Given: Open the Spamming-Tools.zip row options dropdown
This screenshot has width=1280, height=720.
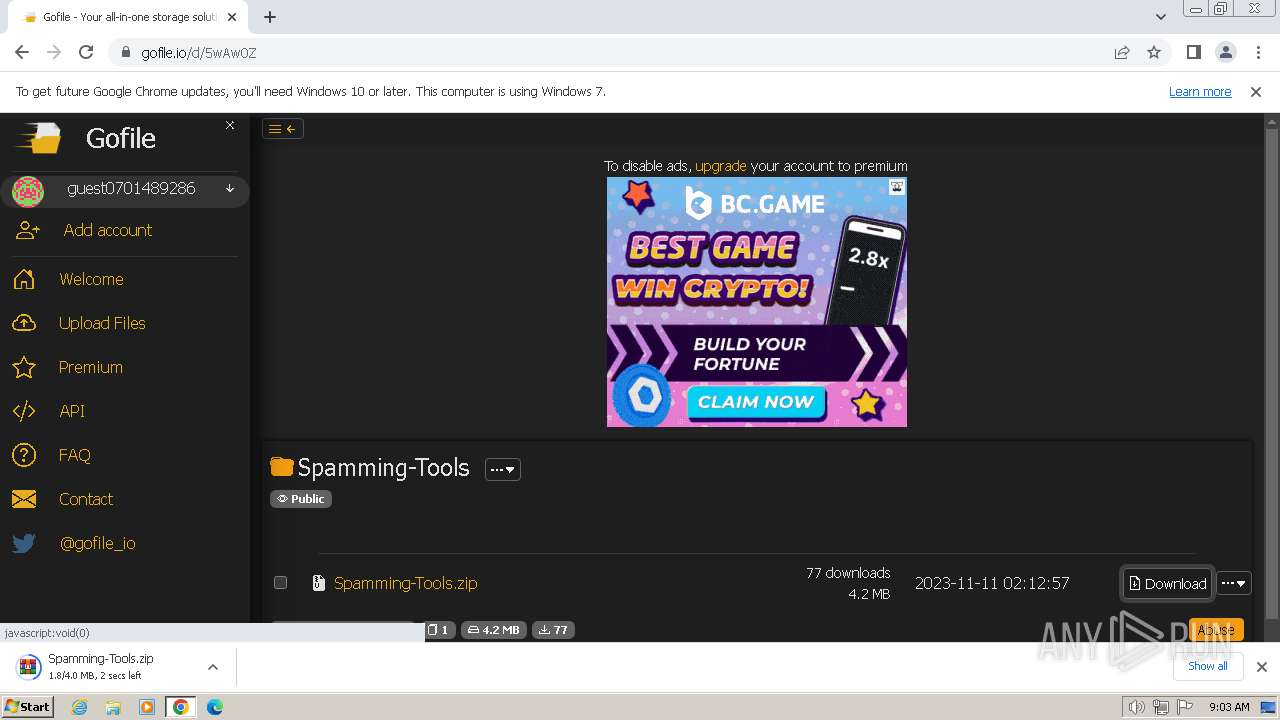Looking at the screenshot, I should [x=1234, y=583].
